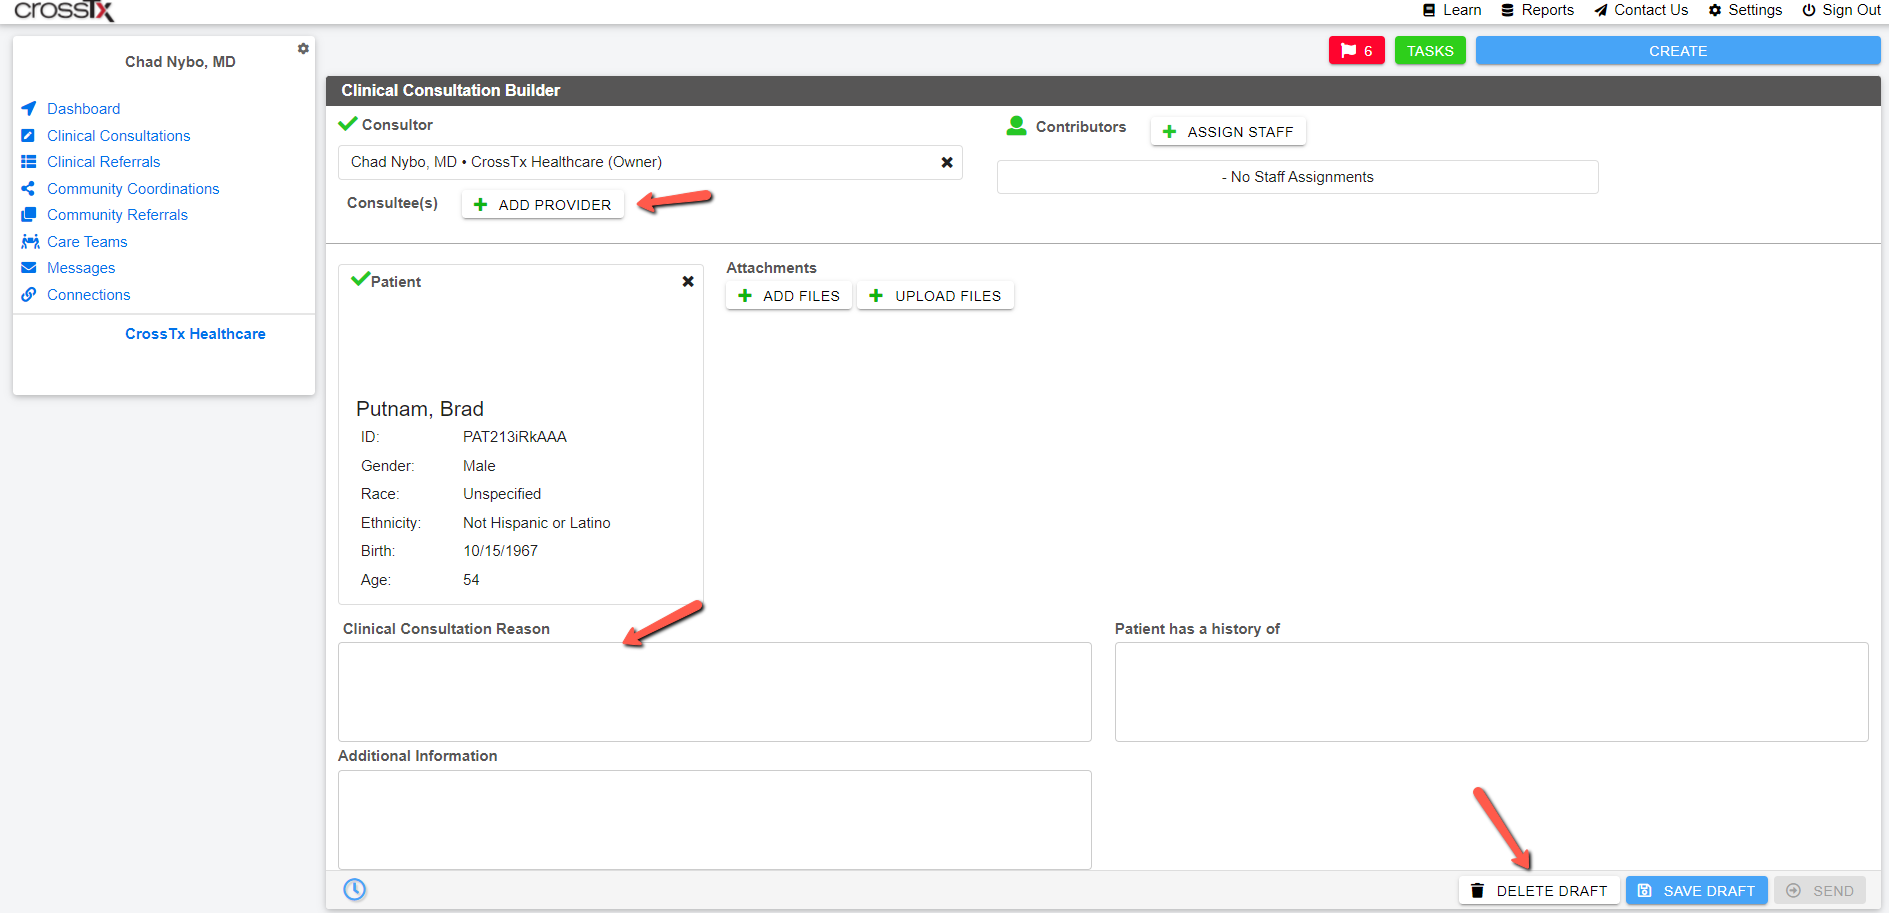Click the Dashboard icon in sidebar
1889x913 pixels.
29,108
